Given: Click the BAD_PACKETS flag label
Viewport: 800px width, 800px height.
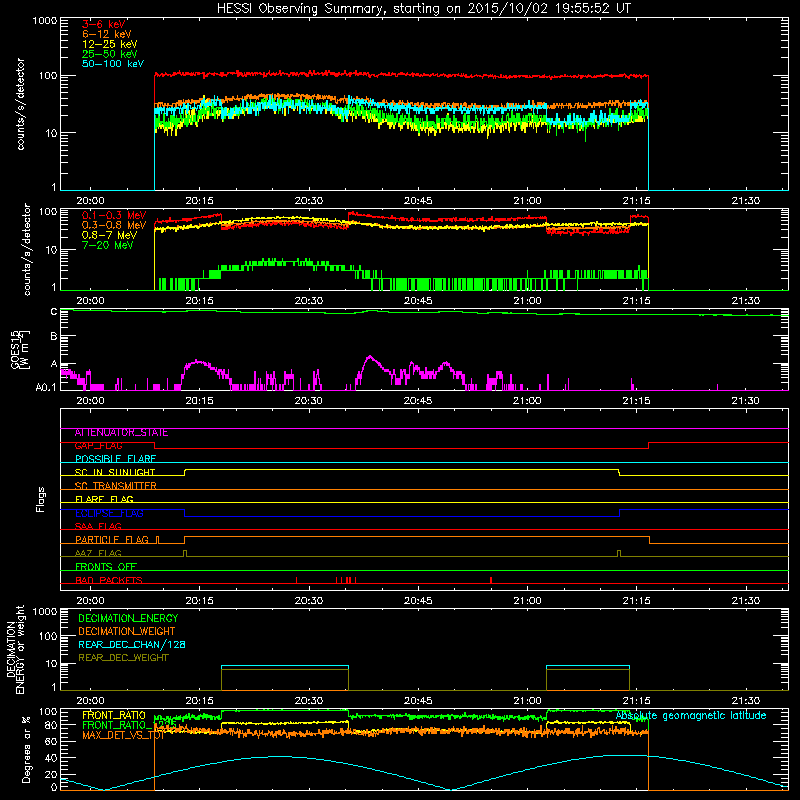Looking at the screenshot, I should point(109,580).
